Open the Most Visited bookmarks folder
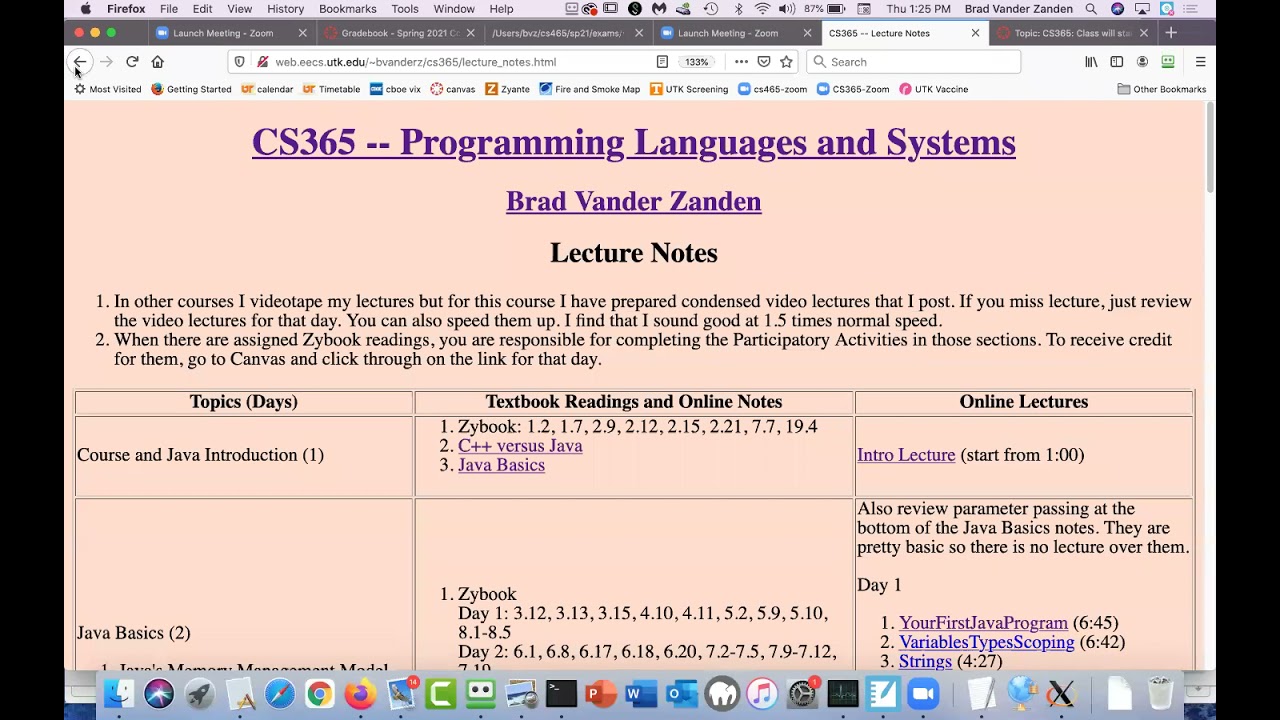Viewport: 1280px width, 720px height. 108,89
